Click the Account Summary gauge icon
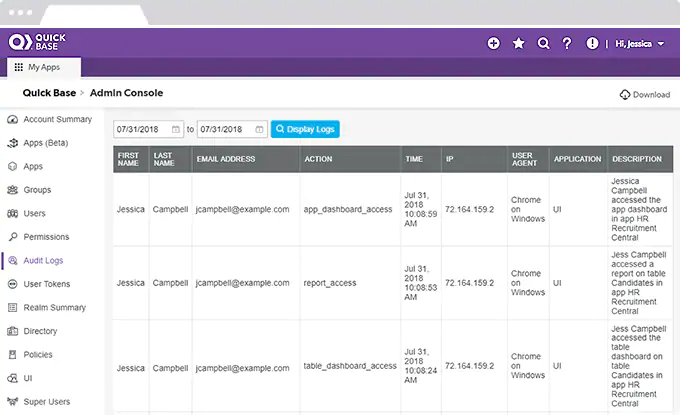The height and width of the screenshot is (415, 680). [x=13, y=119]
